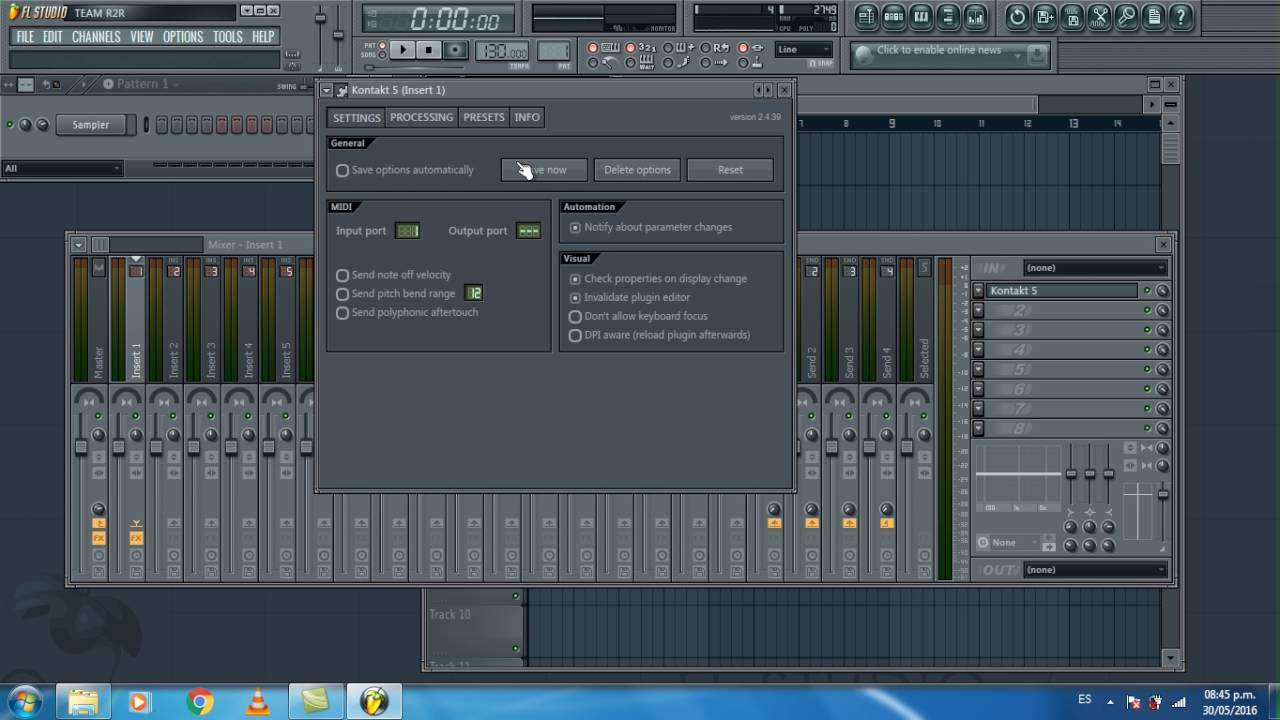Open the All channel filter dropdown

pyautogui.click(x=62, y=168)
